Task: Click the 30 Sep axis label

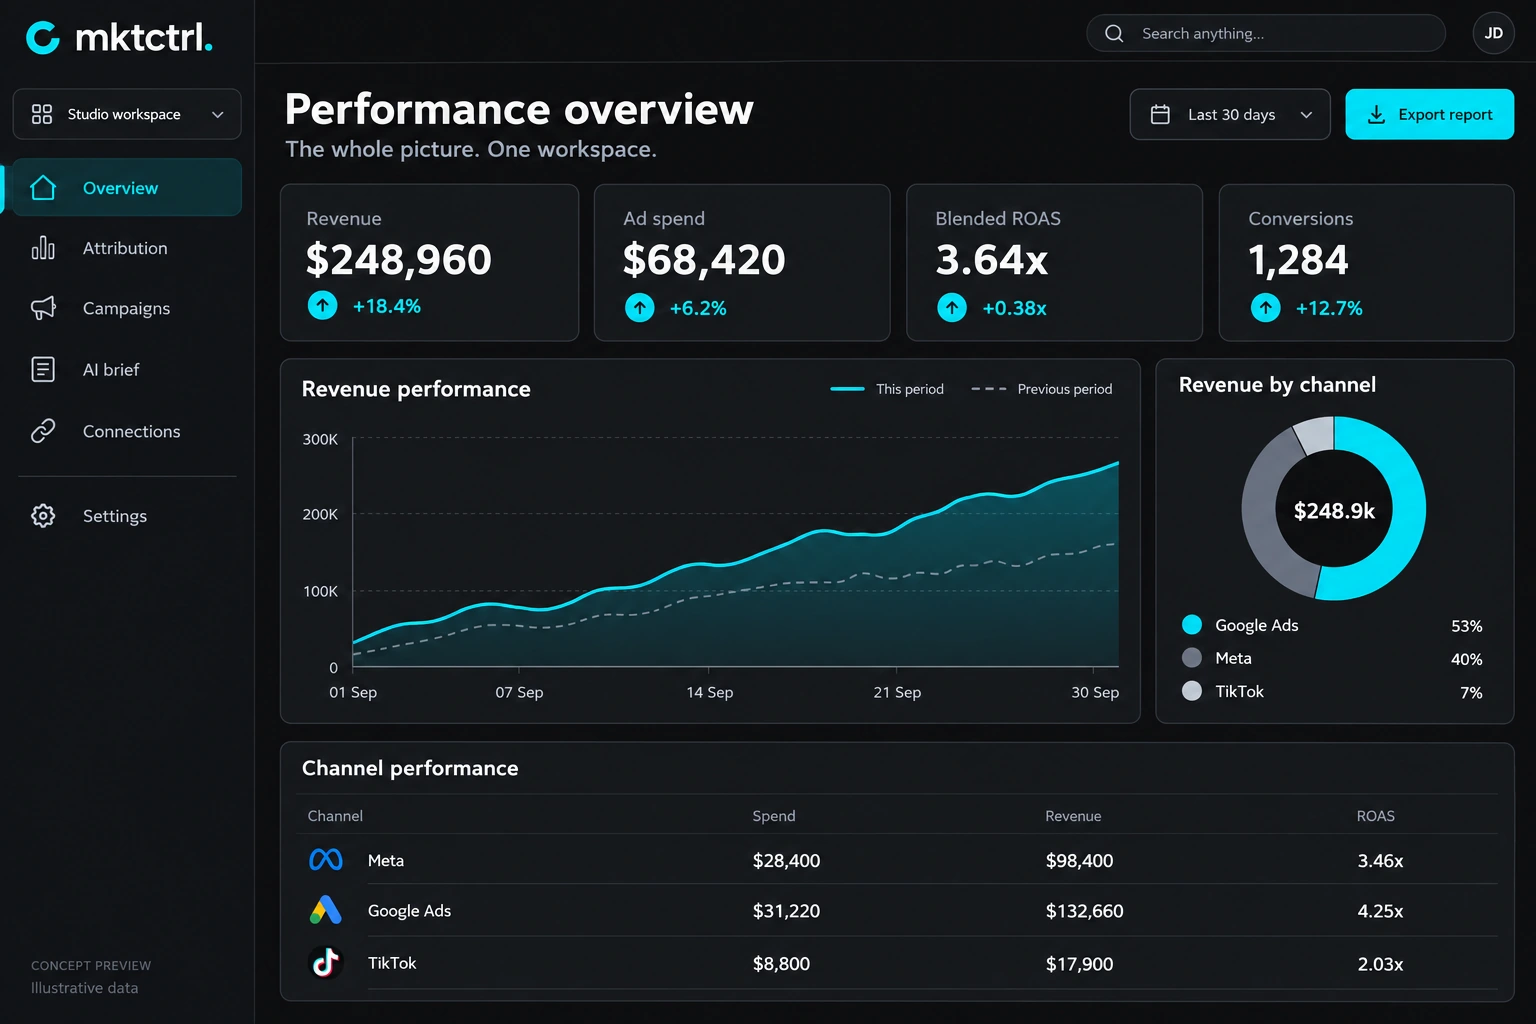Action: (x=1095, y=692)
